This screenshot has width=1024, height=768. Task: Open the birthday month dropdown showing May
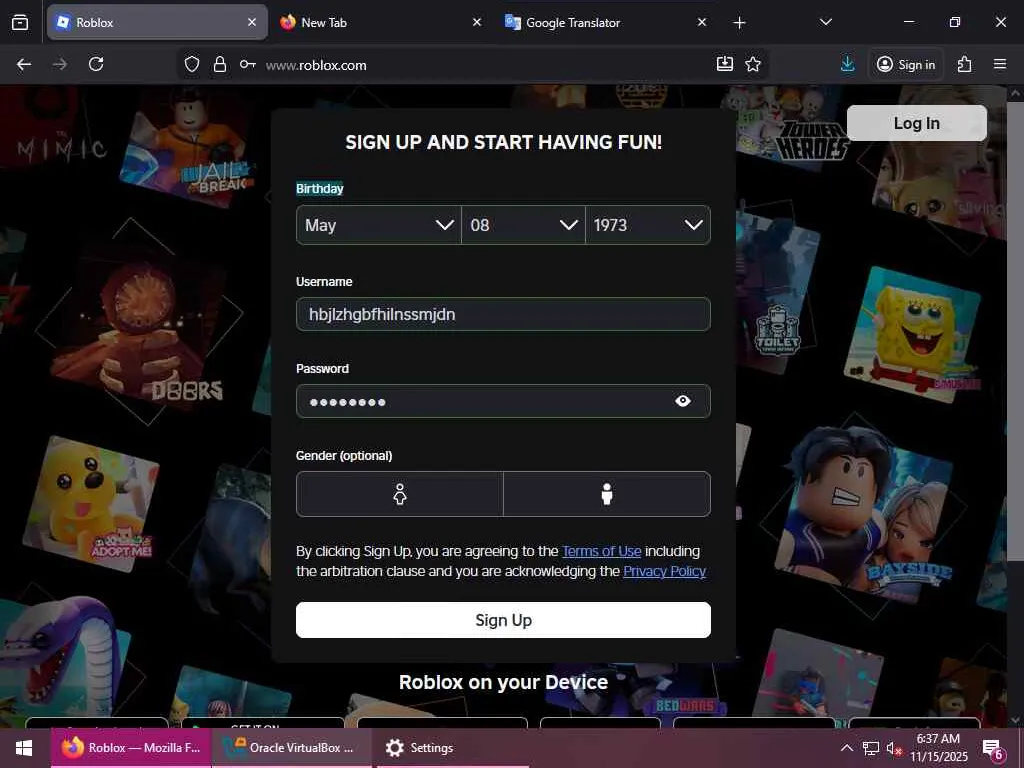tap(378, 225)
